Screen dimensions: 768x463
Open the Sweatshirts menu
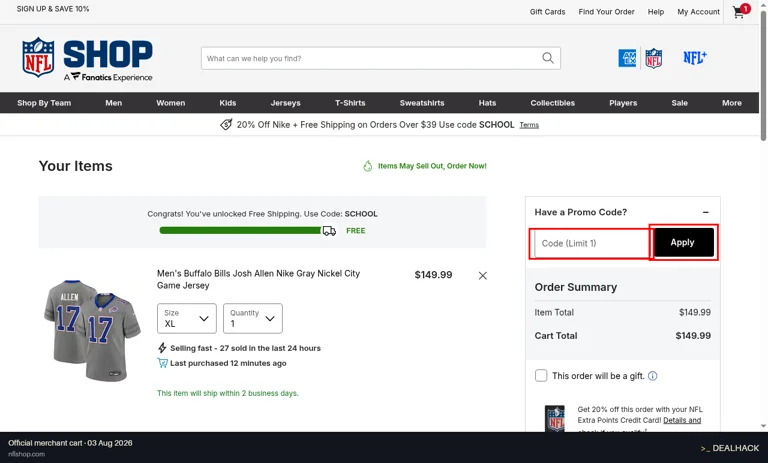(x=422, y=103)
